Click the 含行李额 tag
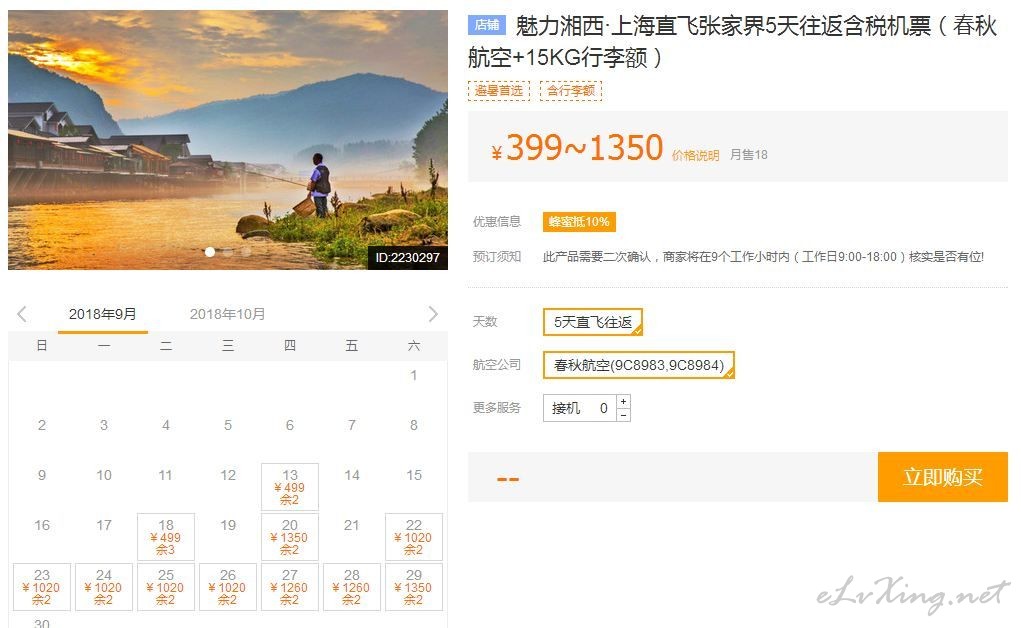 tap(571, 91)
